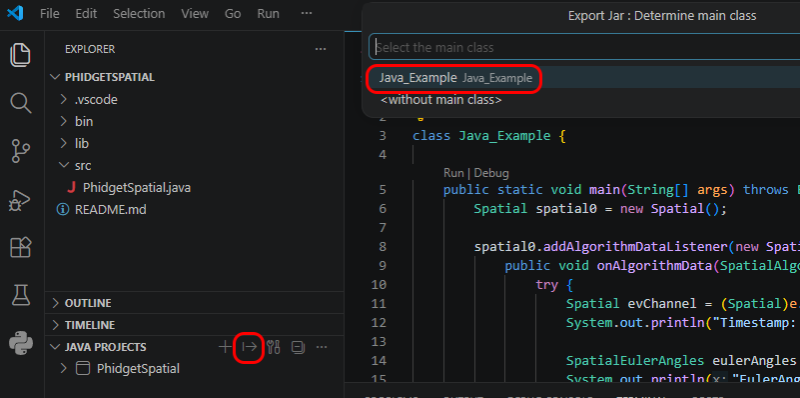Open the Go menu

tap(233, 14)
